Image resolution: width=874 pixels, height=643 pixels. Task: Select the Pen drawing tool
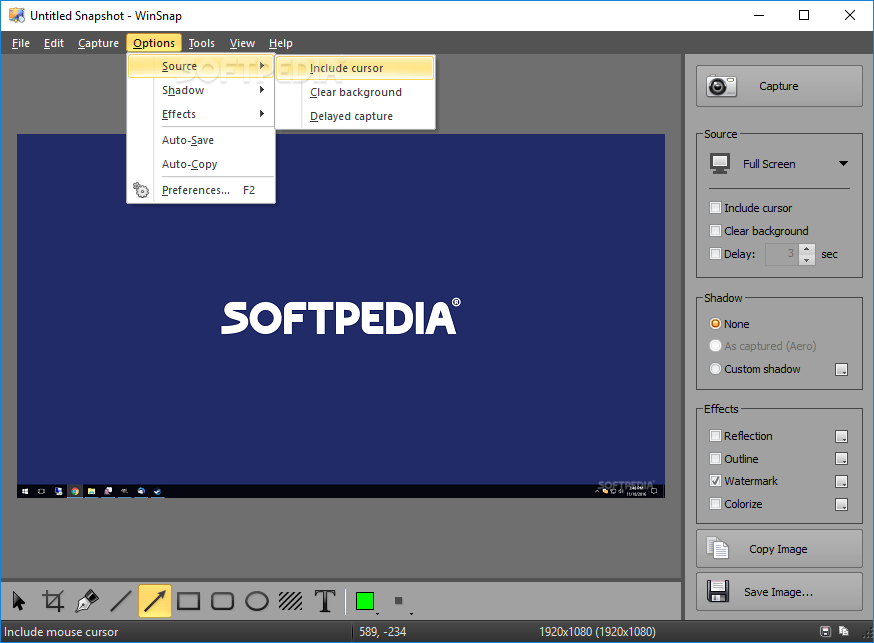[x=88, y=601]
